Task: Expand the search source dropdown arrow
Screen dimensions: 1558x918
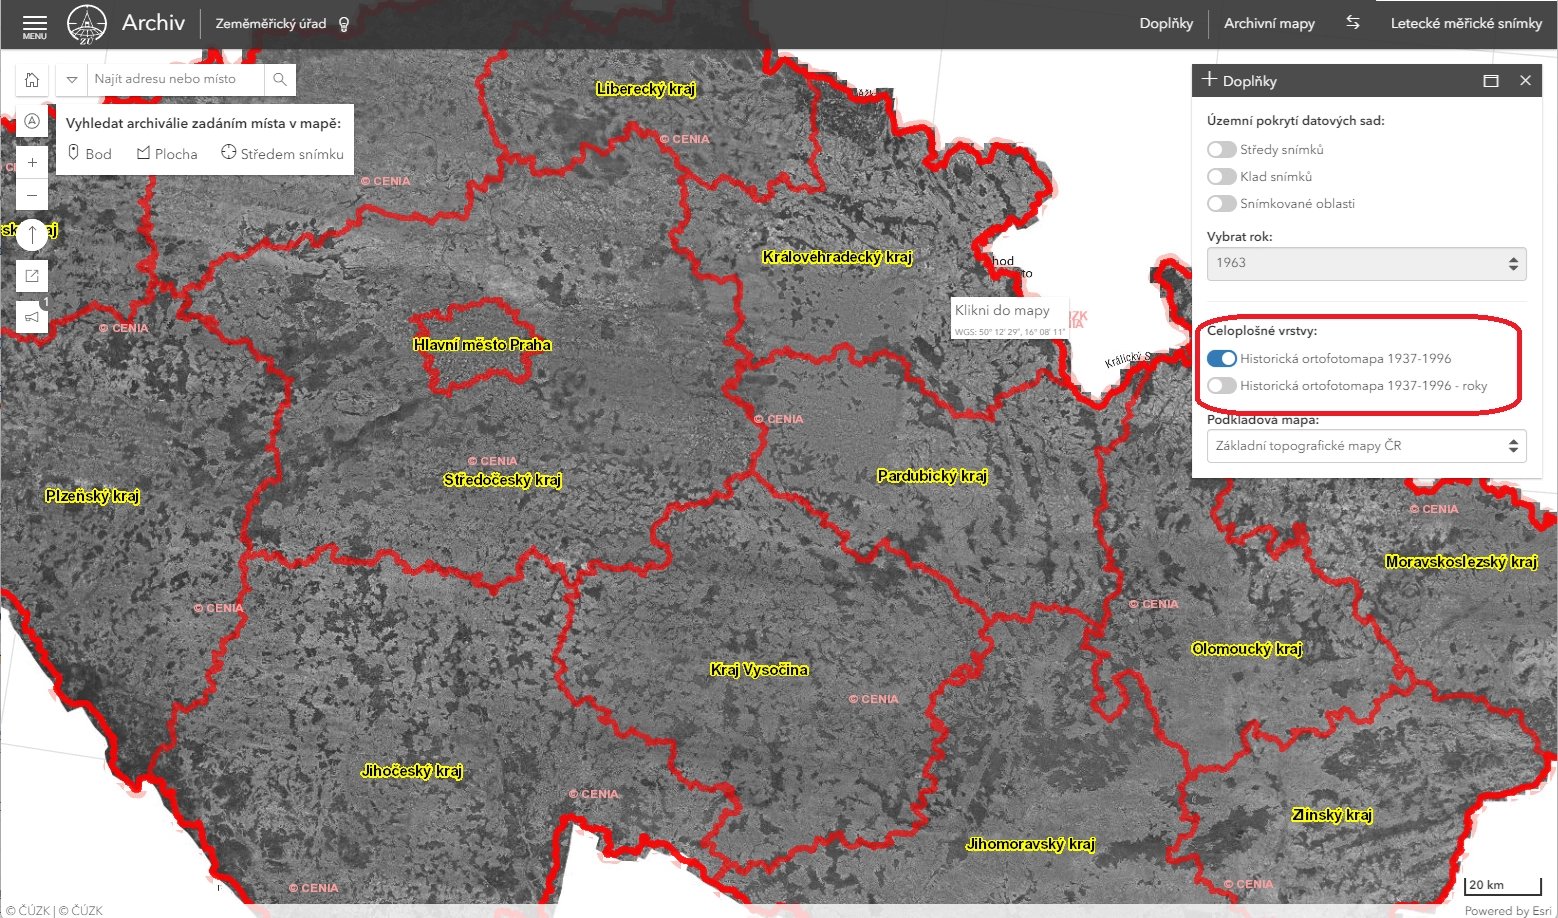Action: (x=72, y=79)
